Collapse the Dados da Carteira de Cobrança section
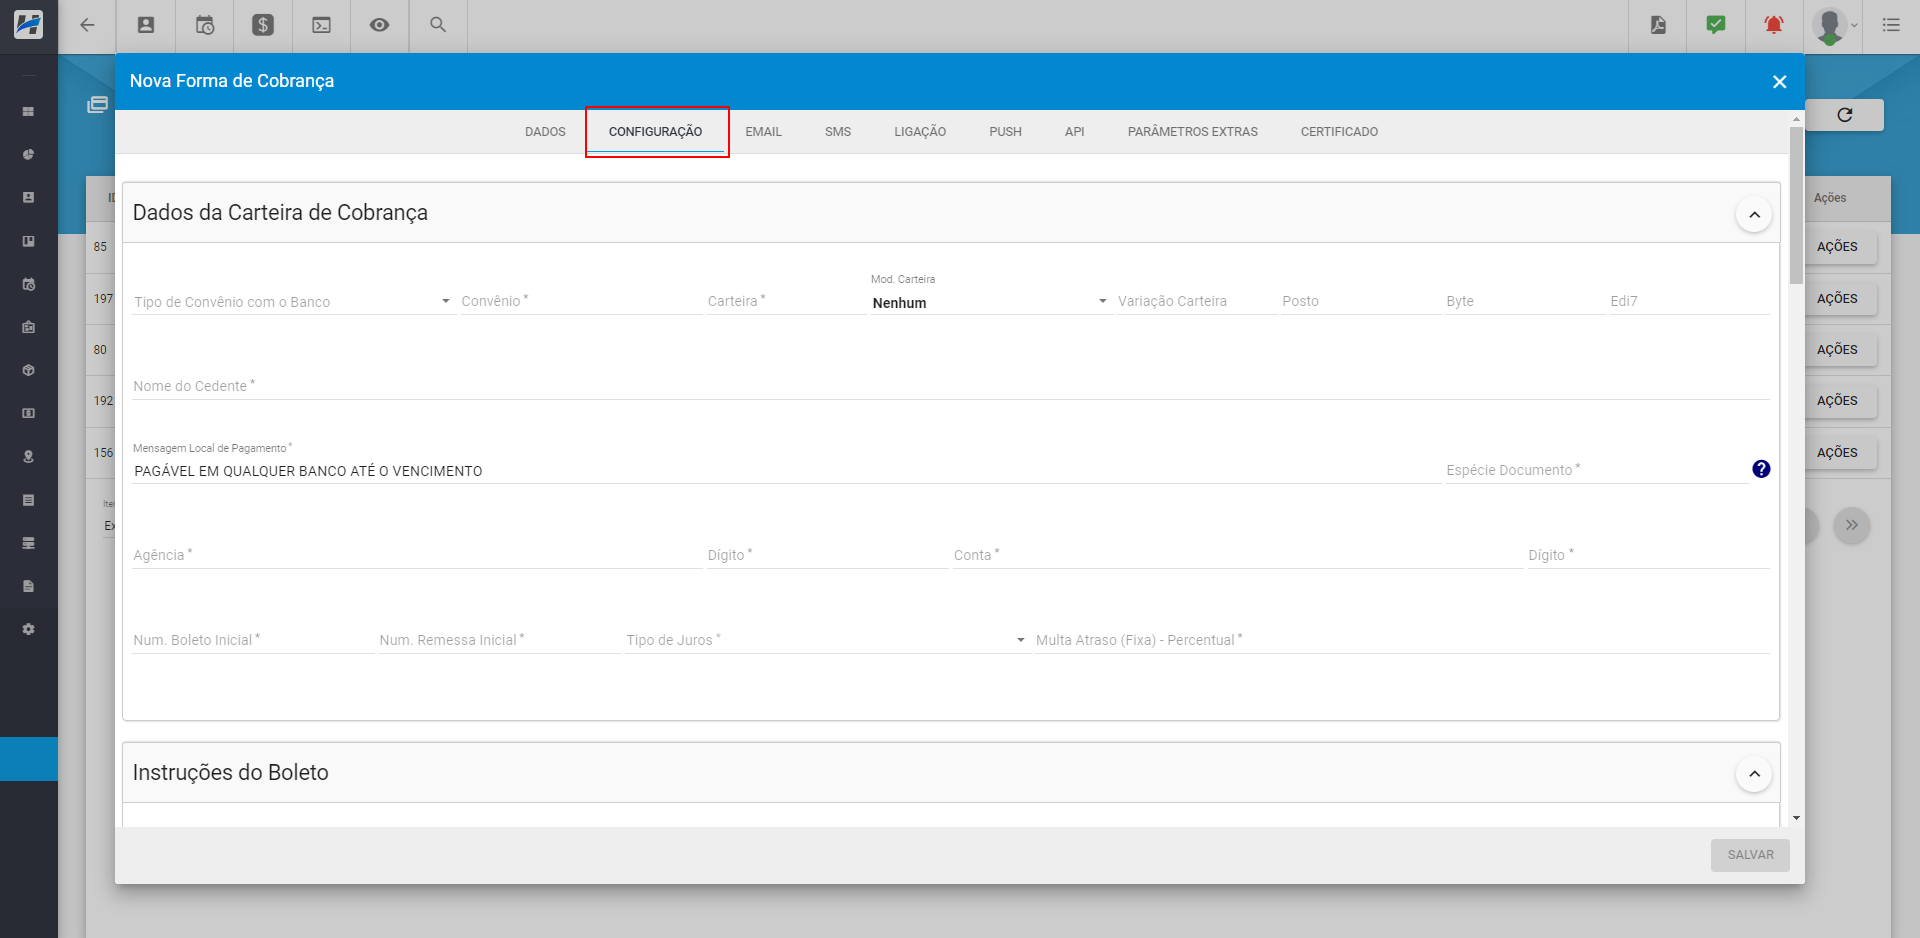The width and height of the screenshot is (1920, 938). coord(1754,214)
